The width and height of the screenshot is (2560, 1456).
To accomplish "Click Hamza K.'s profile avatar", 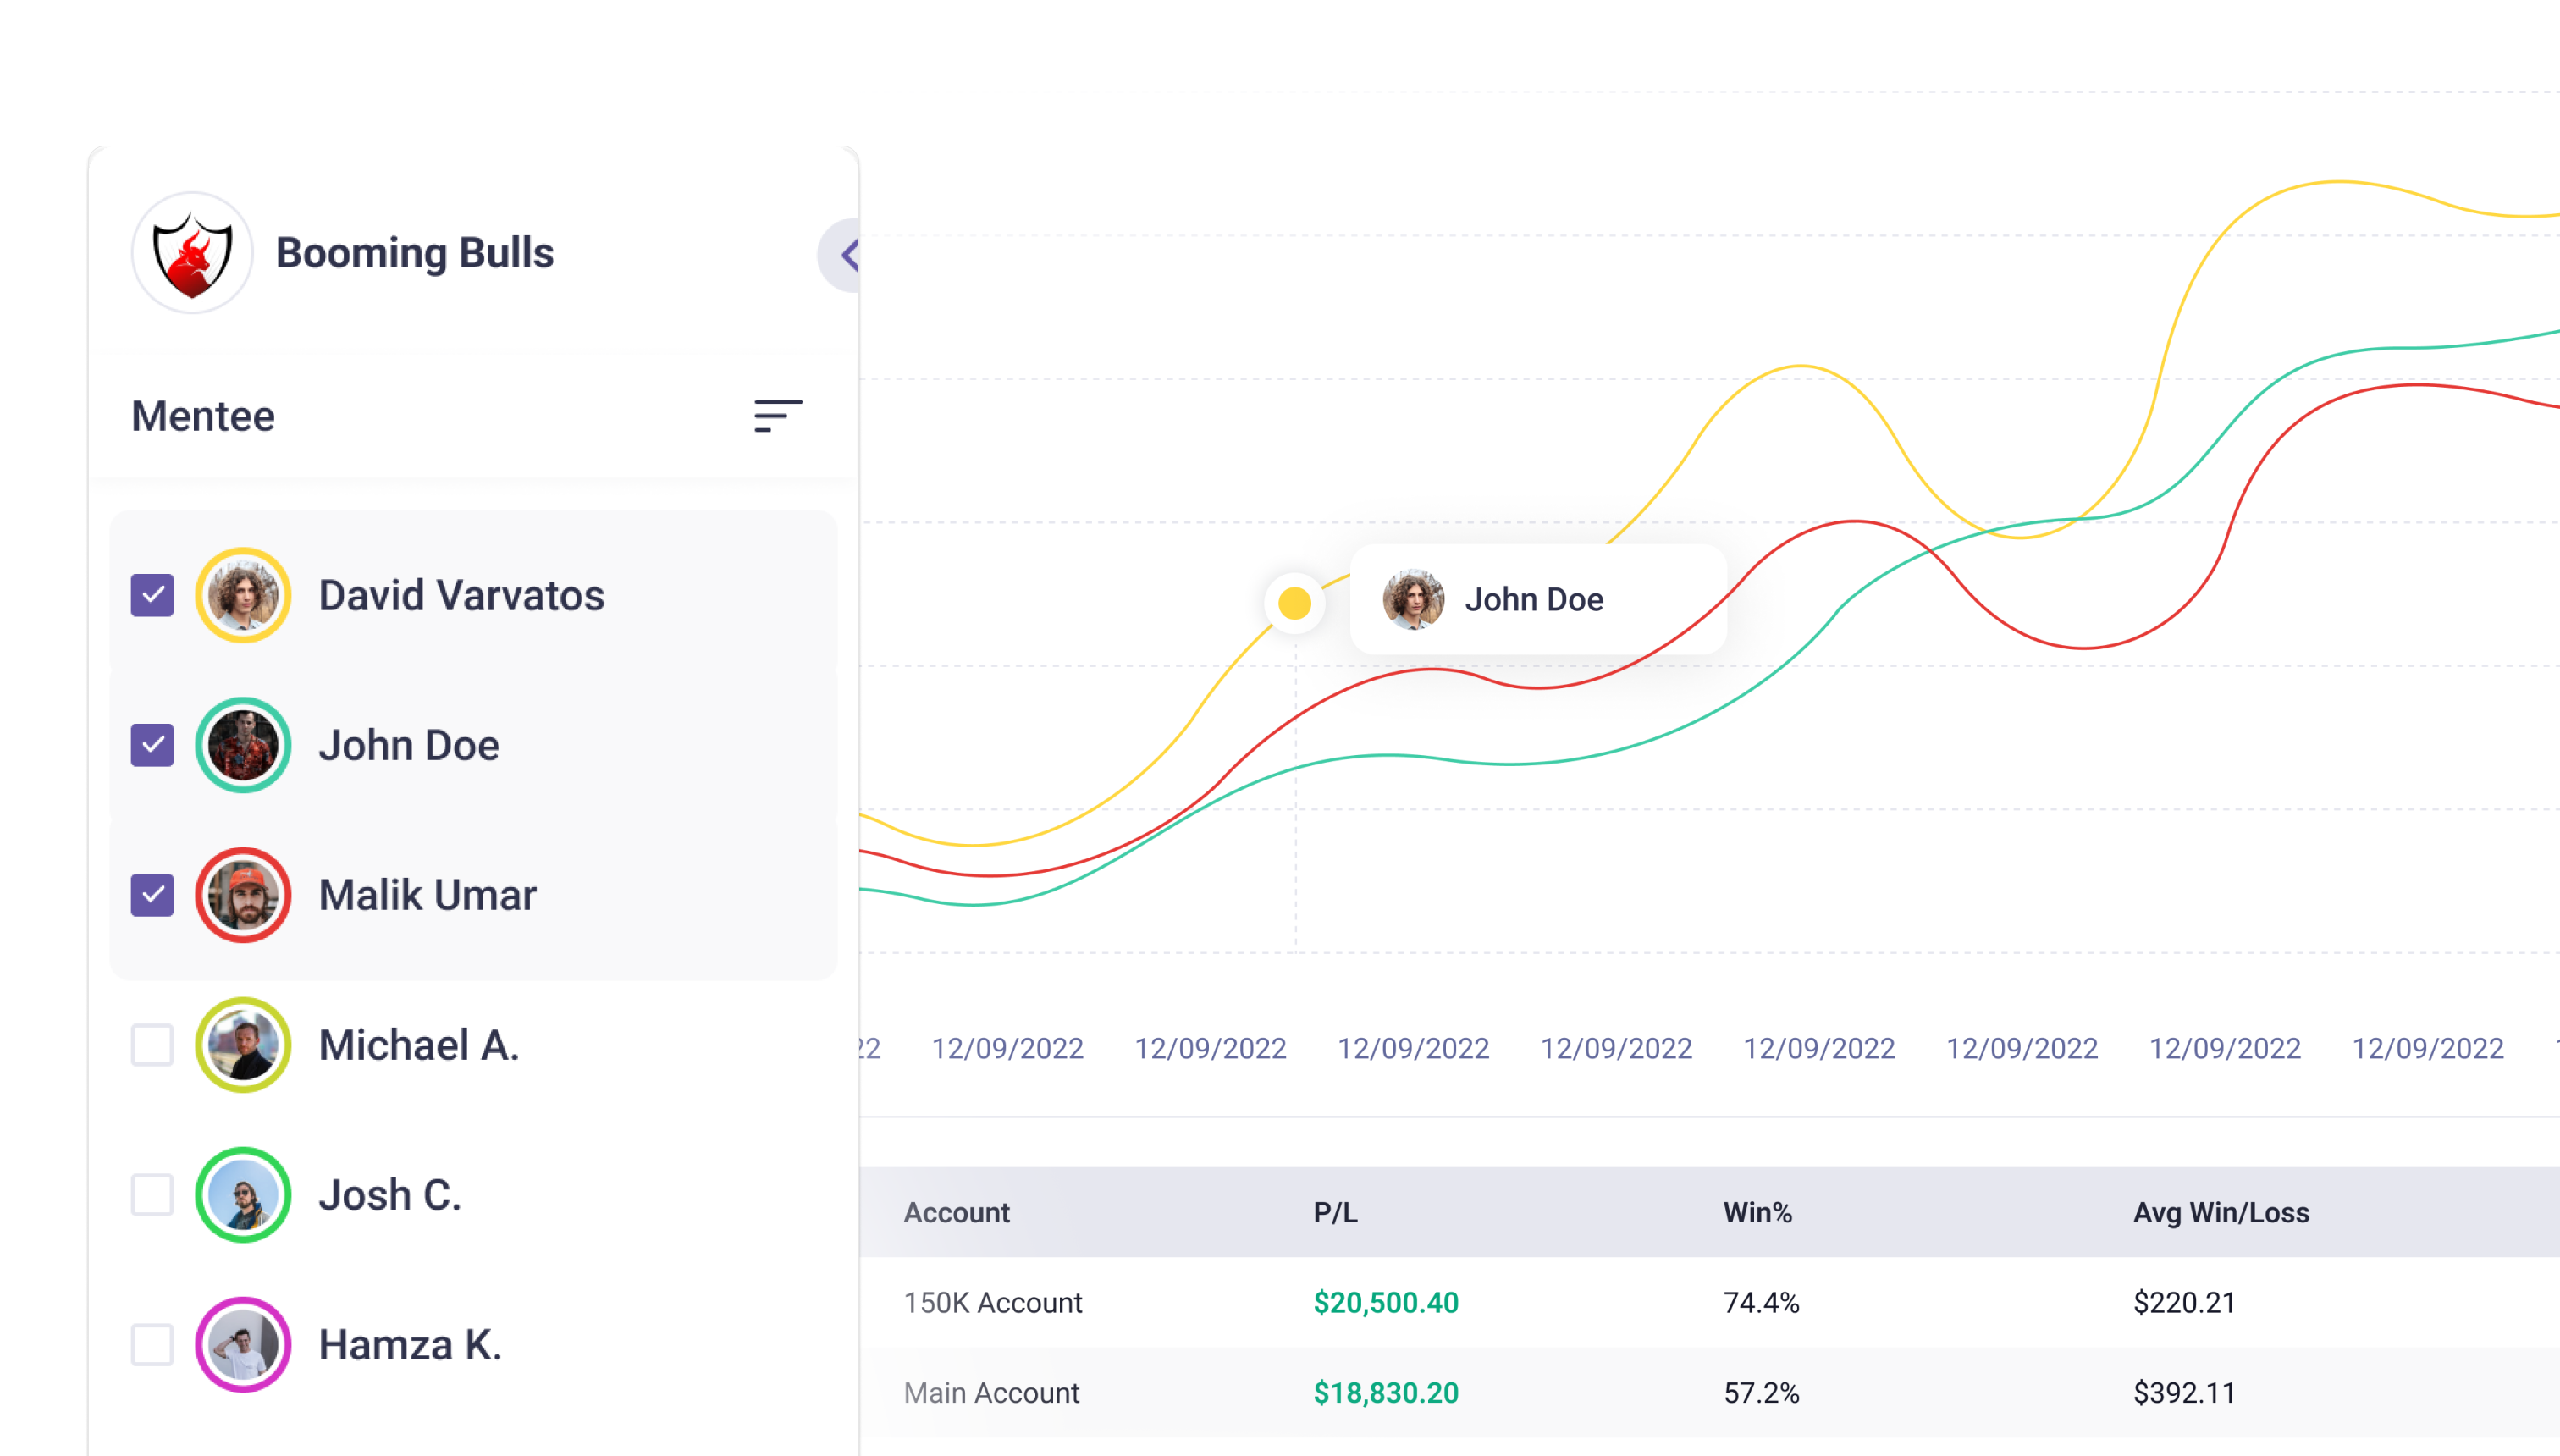I will (243, 1344).
